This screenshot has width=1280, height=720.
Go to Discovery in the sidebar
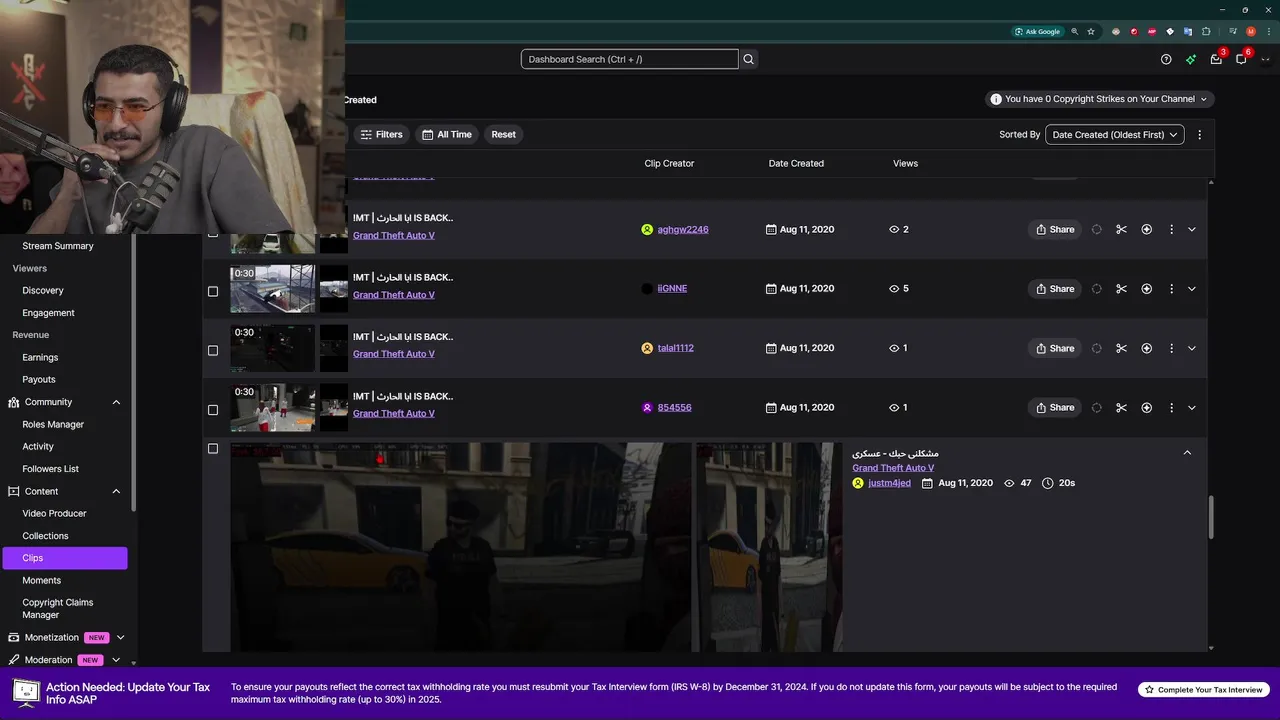click(43, 290)
